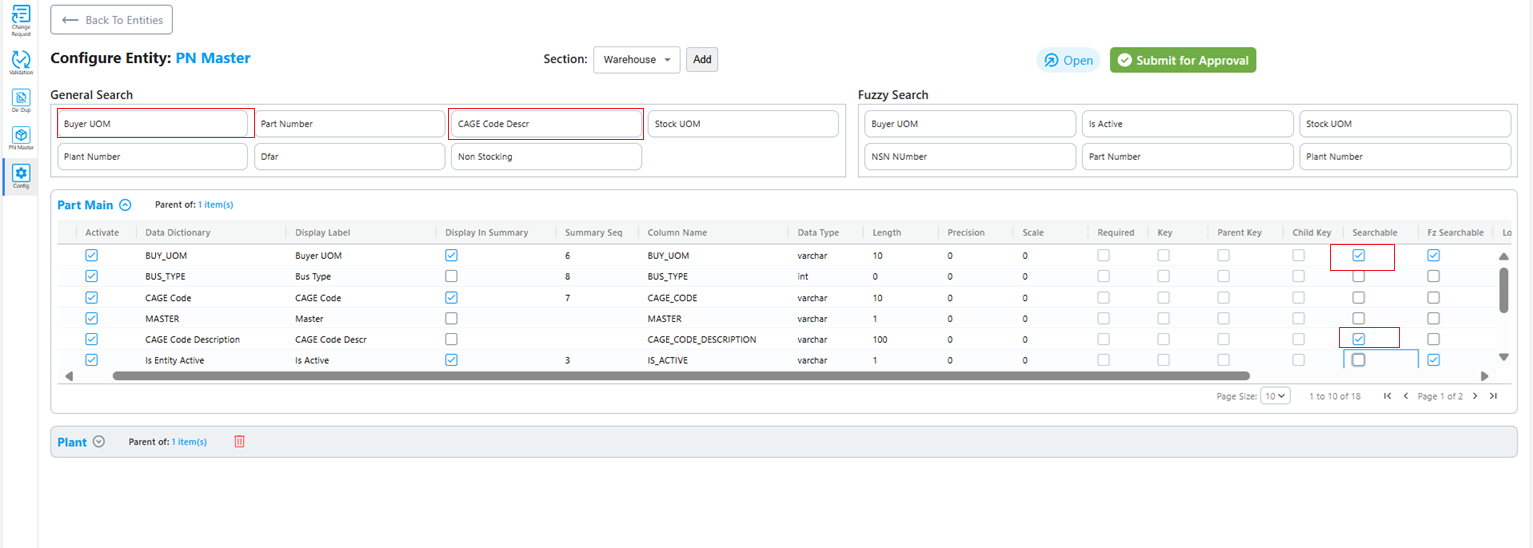Sort by Data Type column header

coord(818,233)
